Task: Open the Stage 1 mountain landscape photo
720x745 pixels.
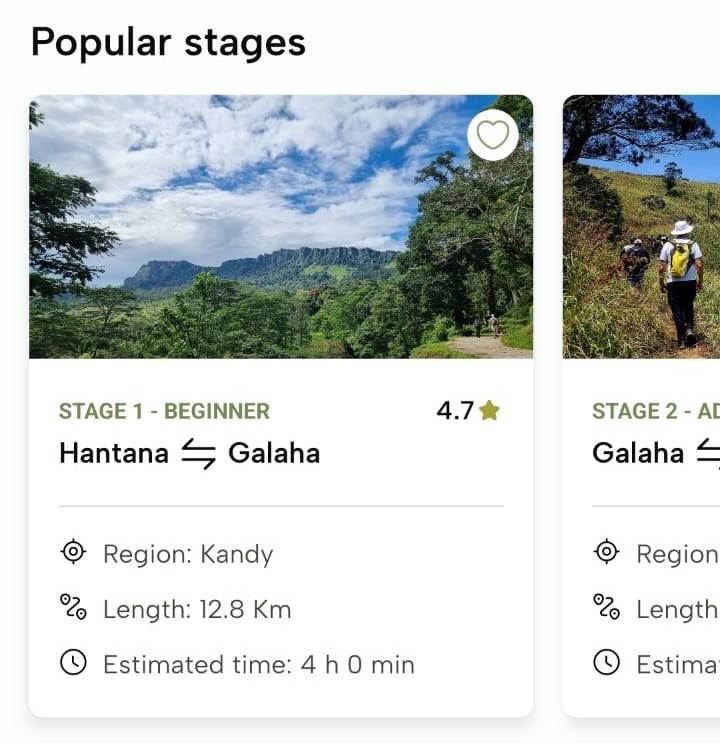Action: (281, 227)
